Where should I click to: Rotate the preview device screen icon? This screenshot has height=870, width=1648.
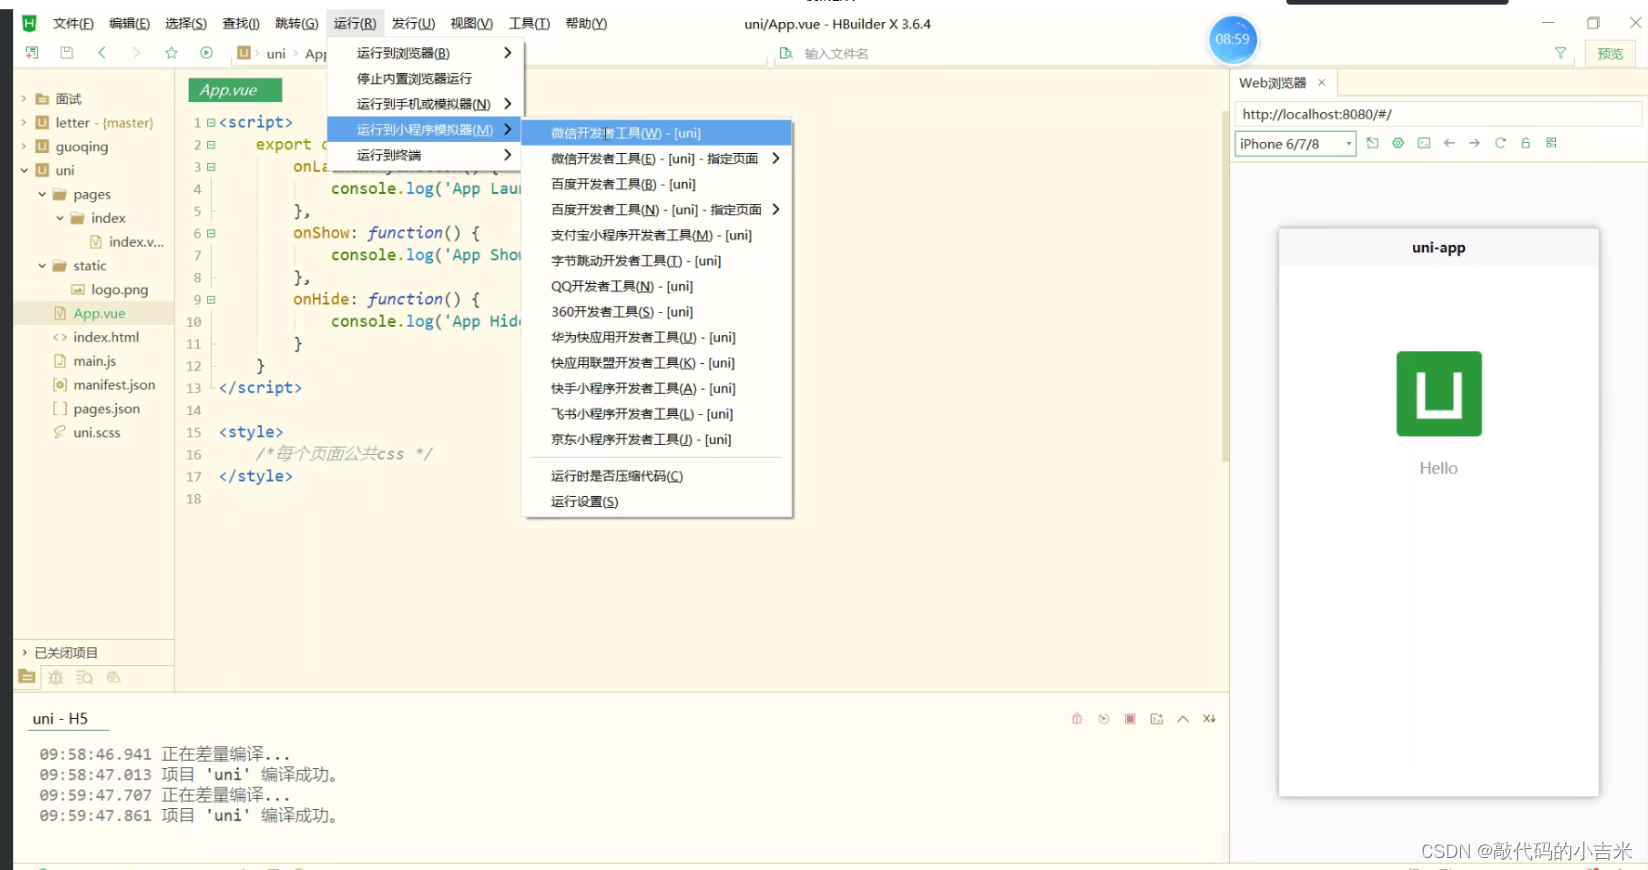tap(1372, 143)
